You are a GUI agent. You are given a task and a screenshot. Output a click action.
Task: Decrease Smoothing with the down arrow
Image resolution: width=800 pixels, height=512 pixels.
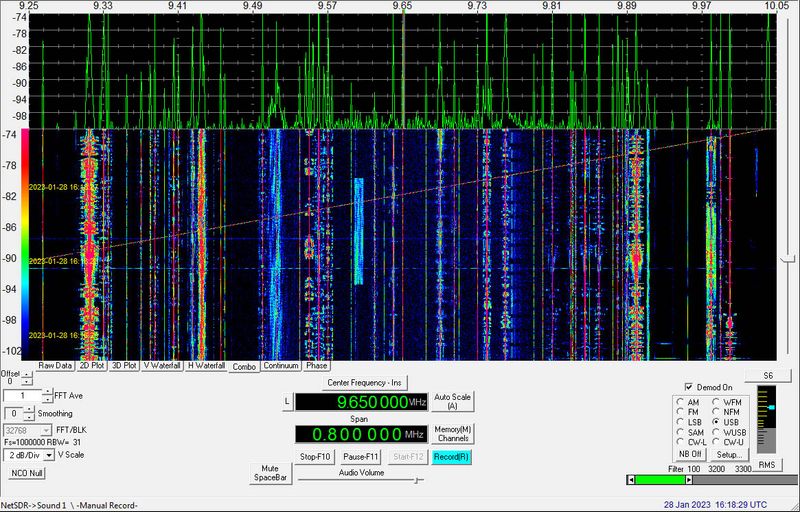coord(30,417)
